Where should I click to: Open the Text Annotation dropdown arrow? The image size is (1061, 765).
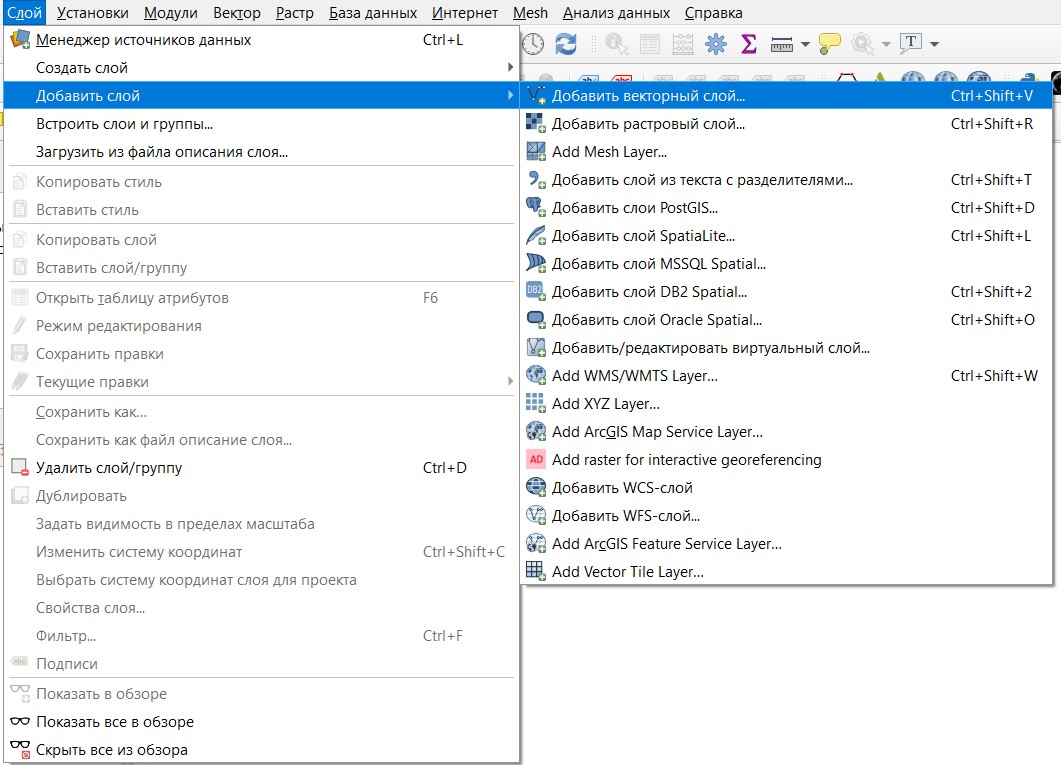934,45
